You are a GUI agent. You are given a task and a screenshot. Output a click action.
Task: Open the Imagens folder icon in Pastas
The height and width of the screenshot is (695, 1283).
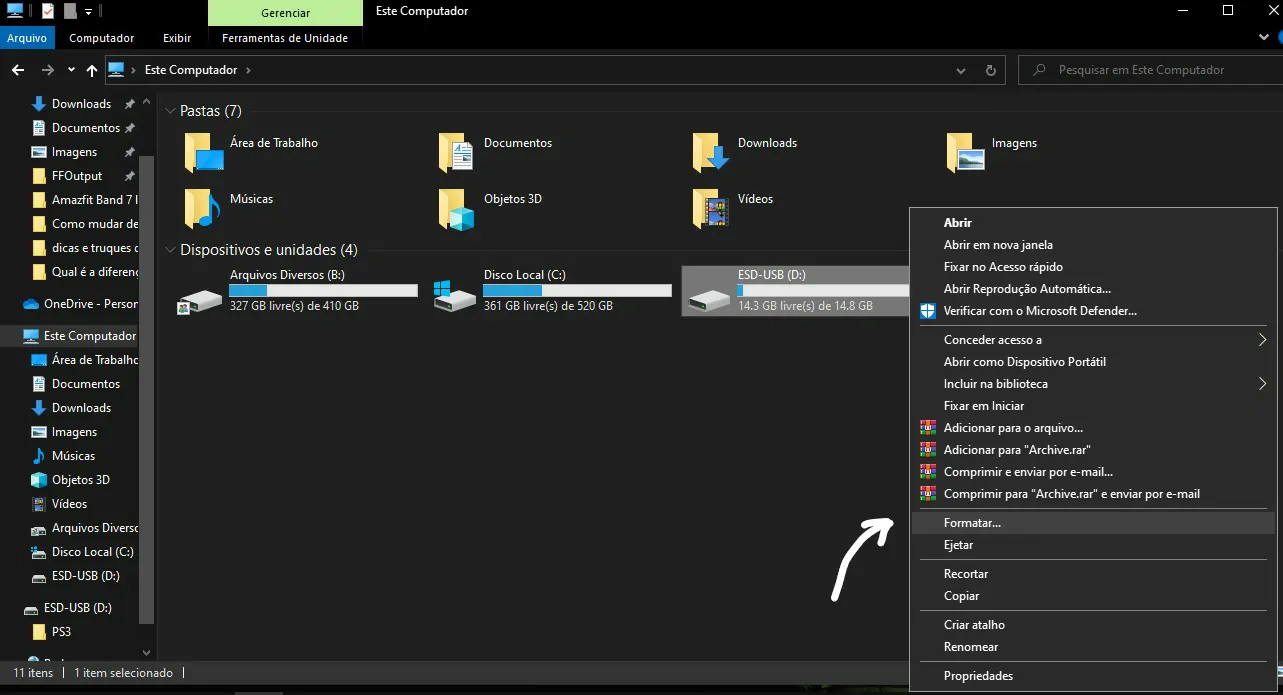[966, 153]
